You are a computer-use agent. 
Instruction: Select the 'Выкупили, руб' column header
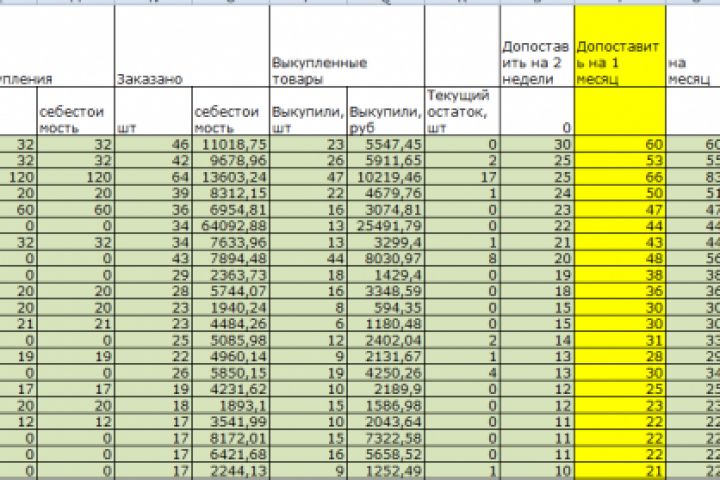point(386,111)
